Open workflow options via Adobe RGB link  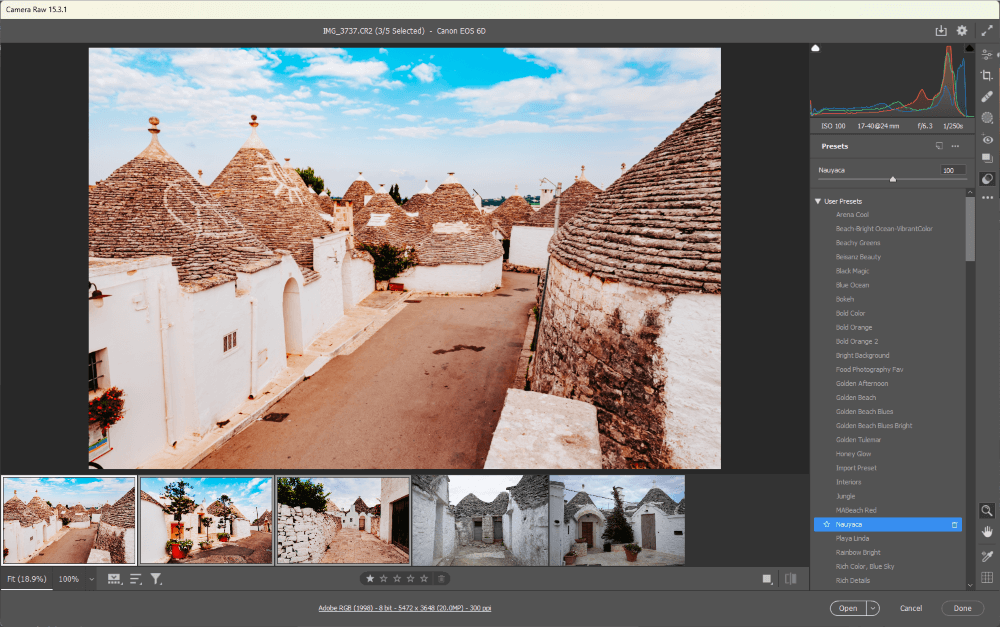pos(406,608)
